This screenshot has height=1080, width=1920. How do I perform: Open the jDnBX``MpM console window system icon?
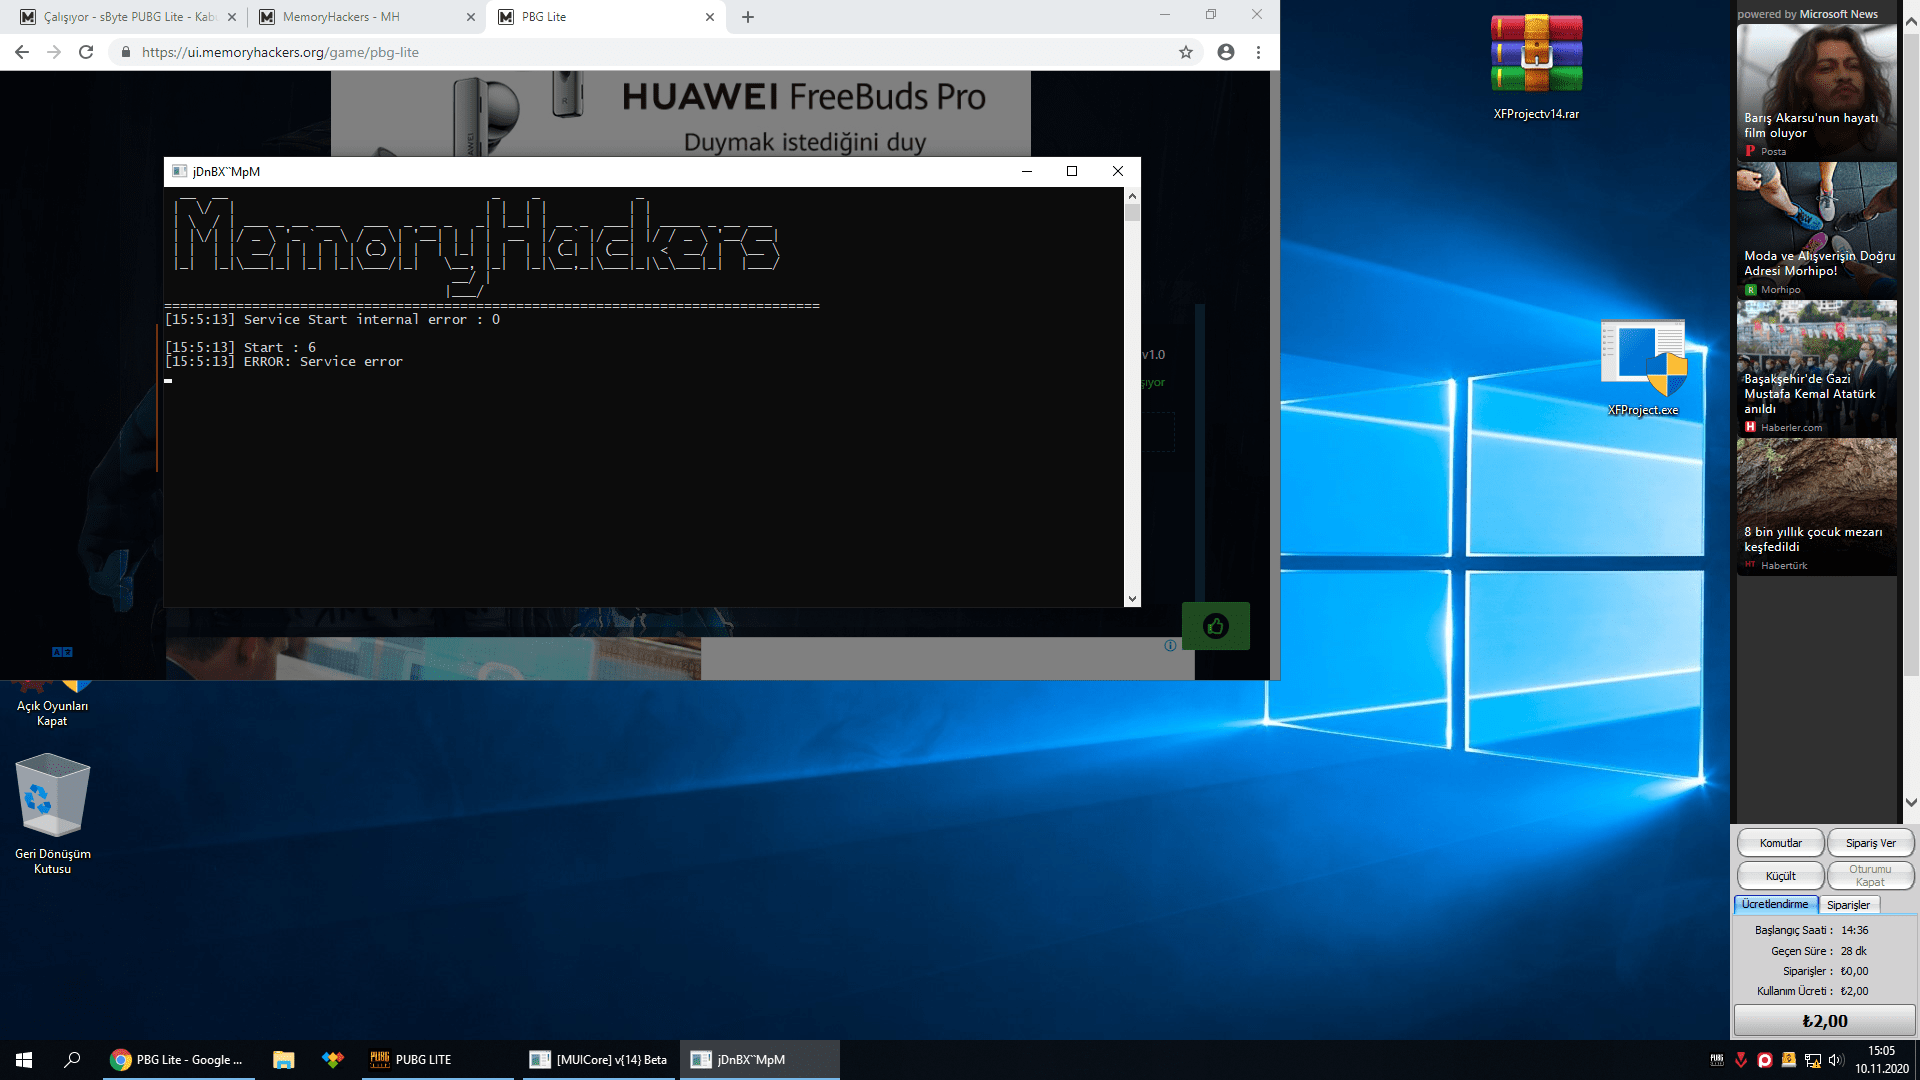click(x=180, y=171)
